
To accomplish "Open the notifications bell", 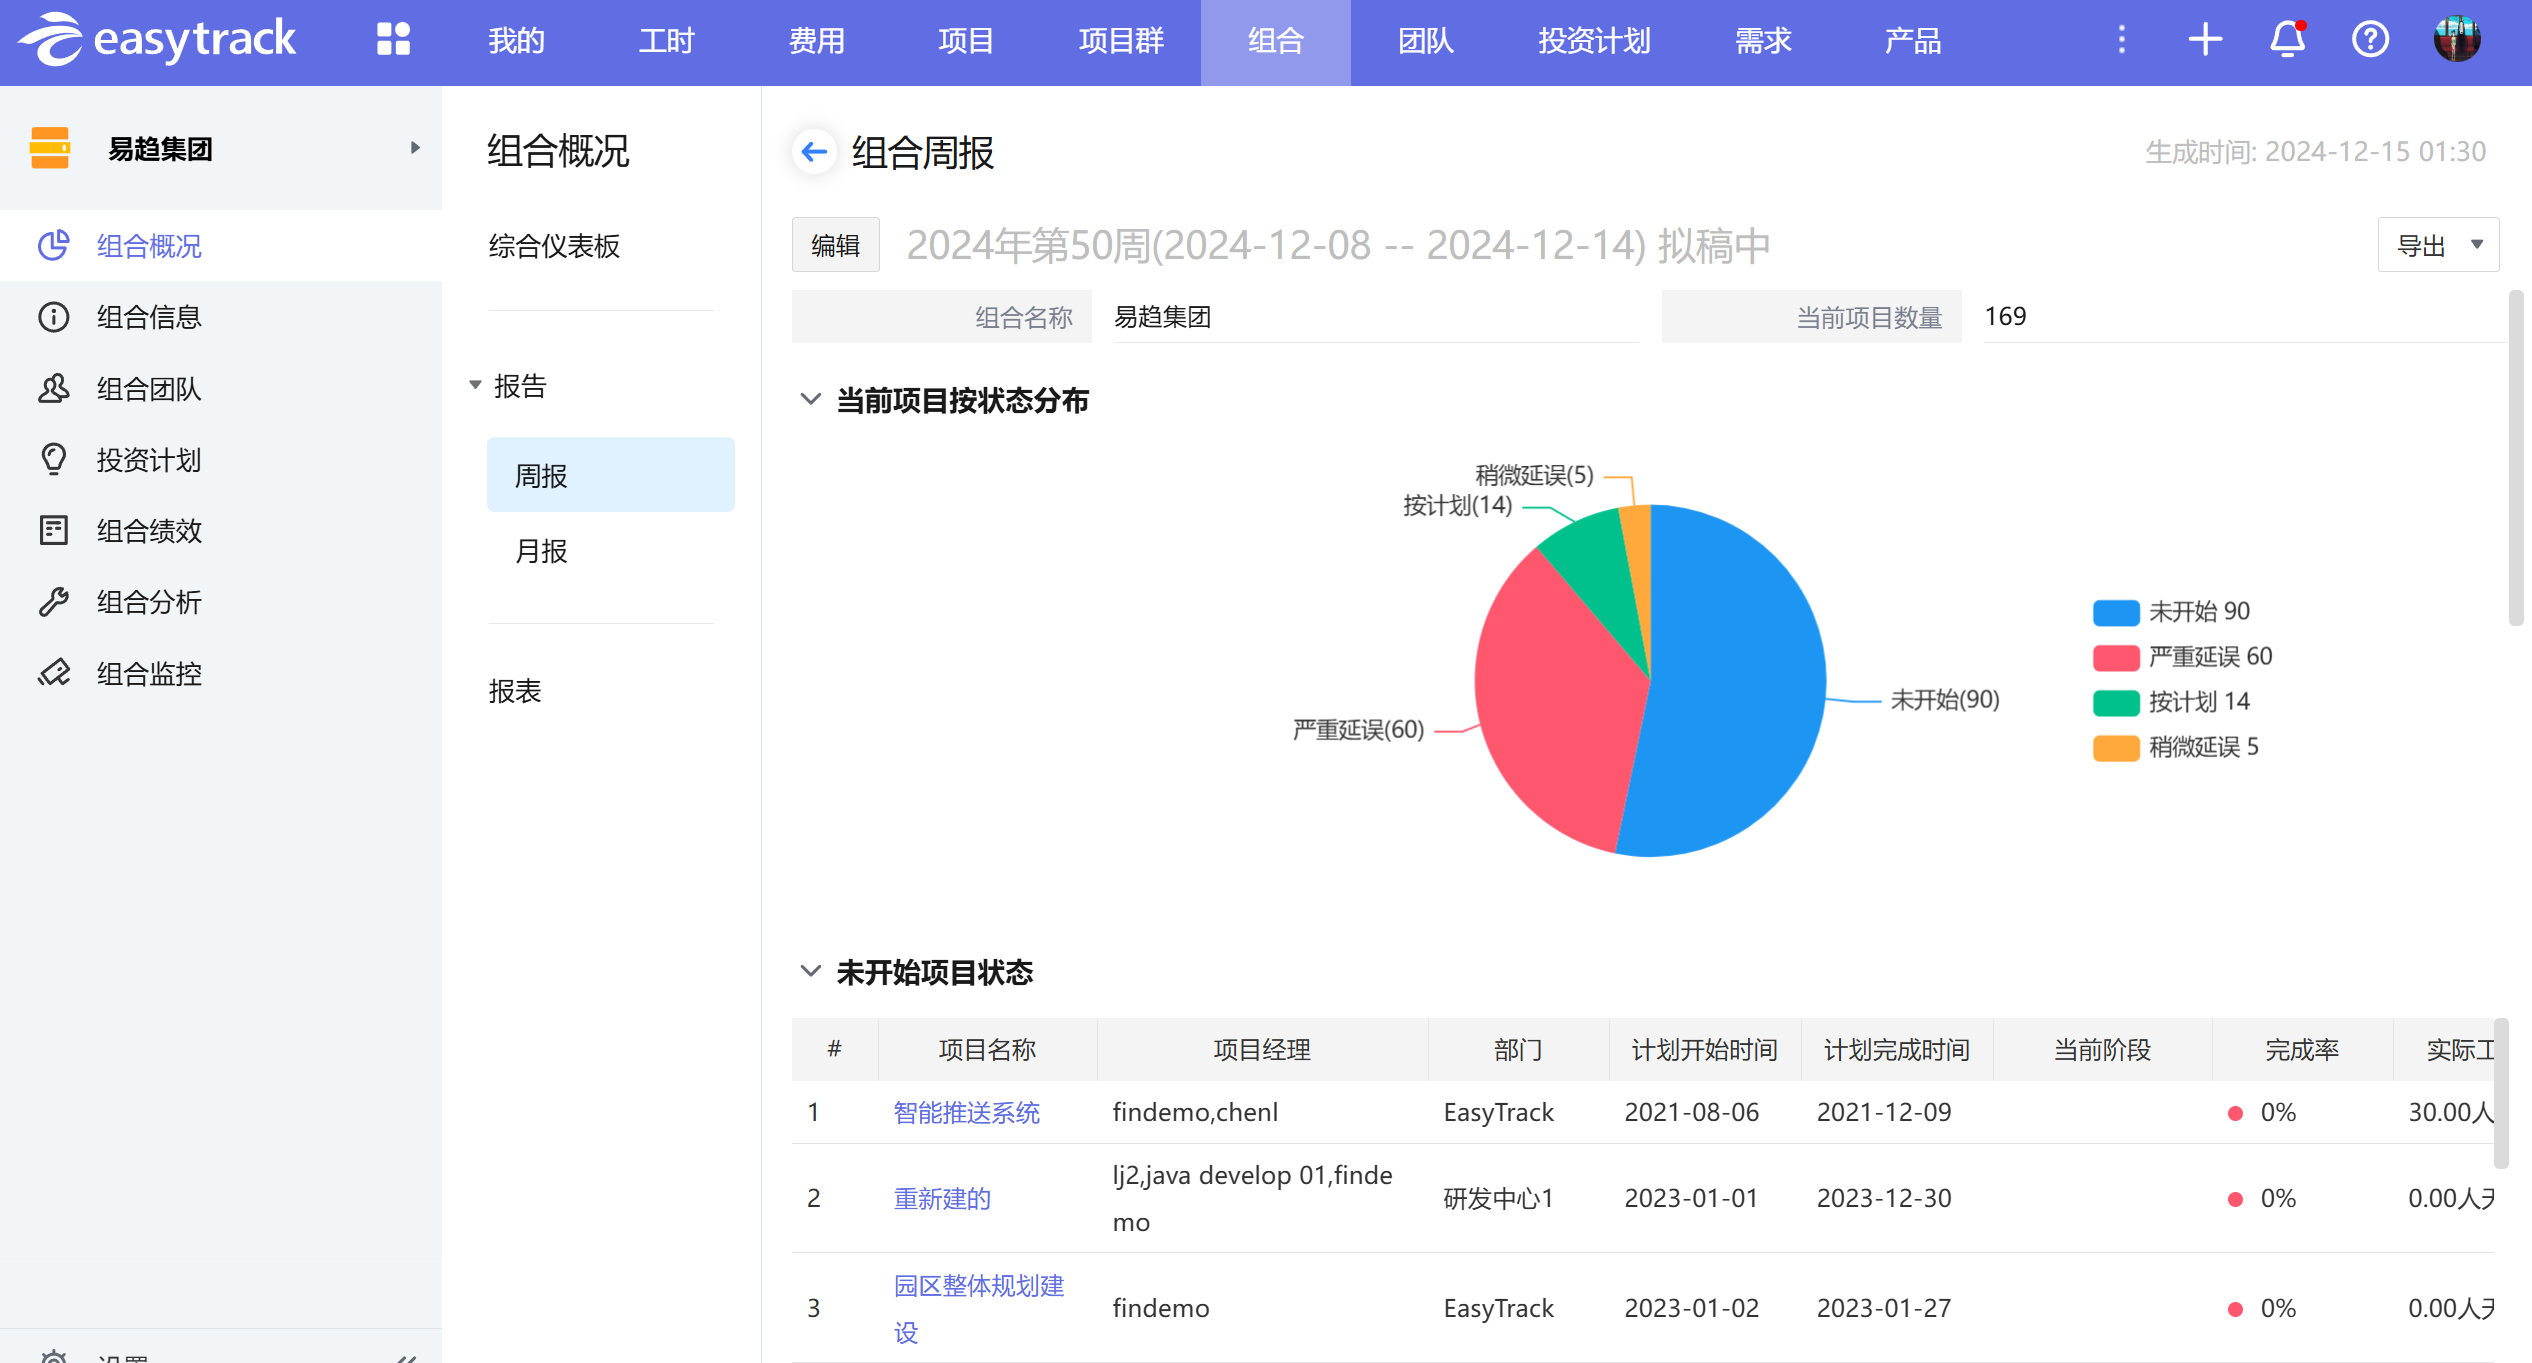I will [2287, 40].
